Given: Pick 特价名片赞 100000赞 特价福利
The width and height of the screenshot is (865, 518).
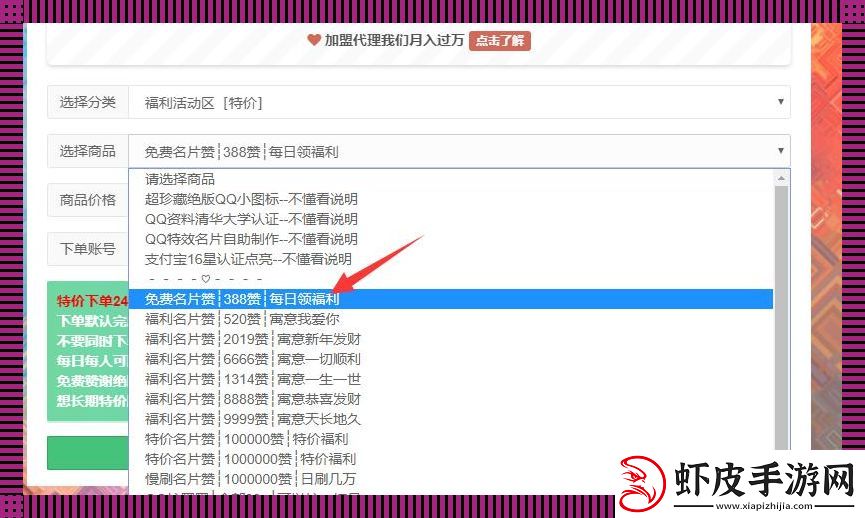Looking at the screenshot, I should point(451,439).
